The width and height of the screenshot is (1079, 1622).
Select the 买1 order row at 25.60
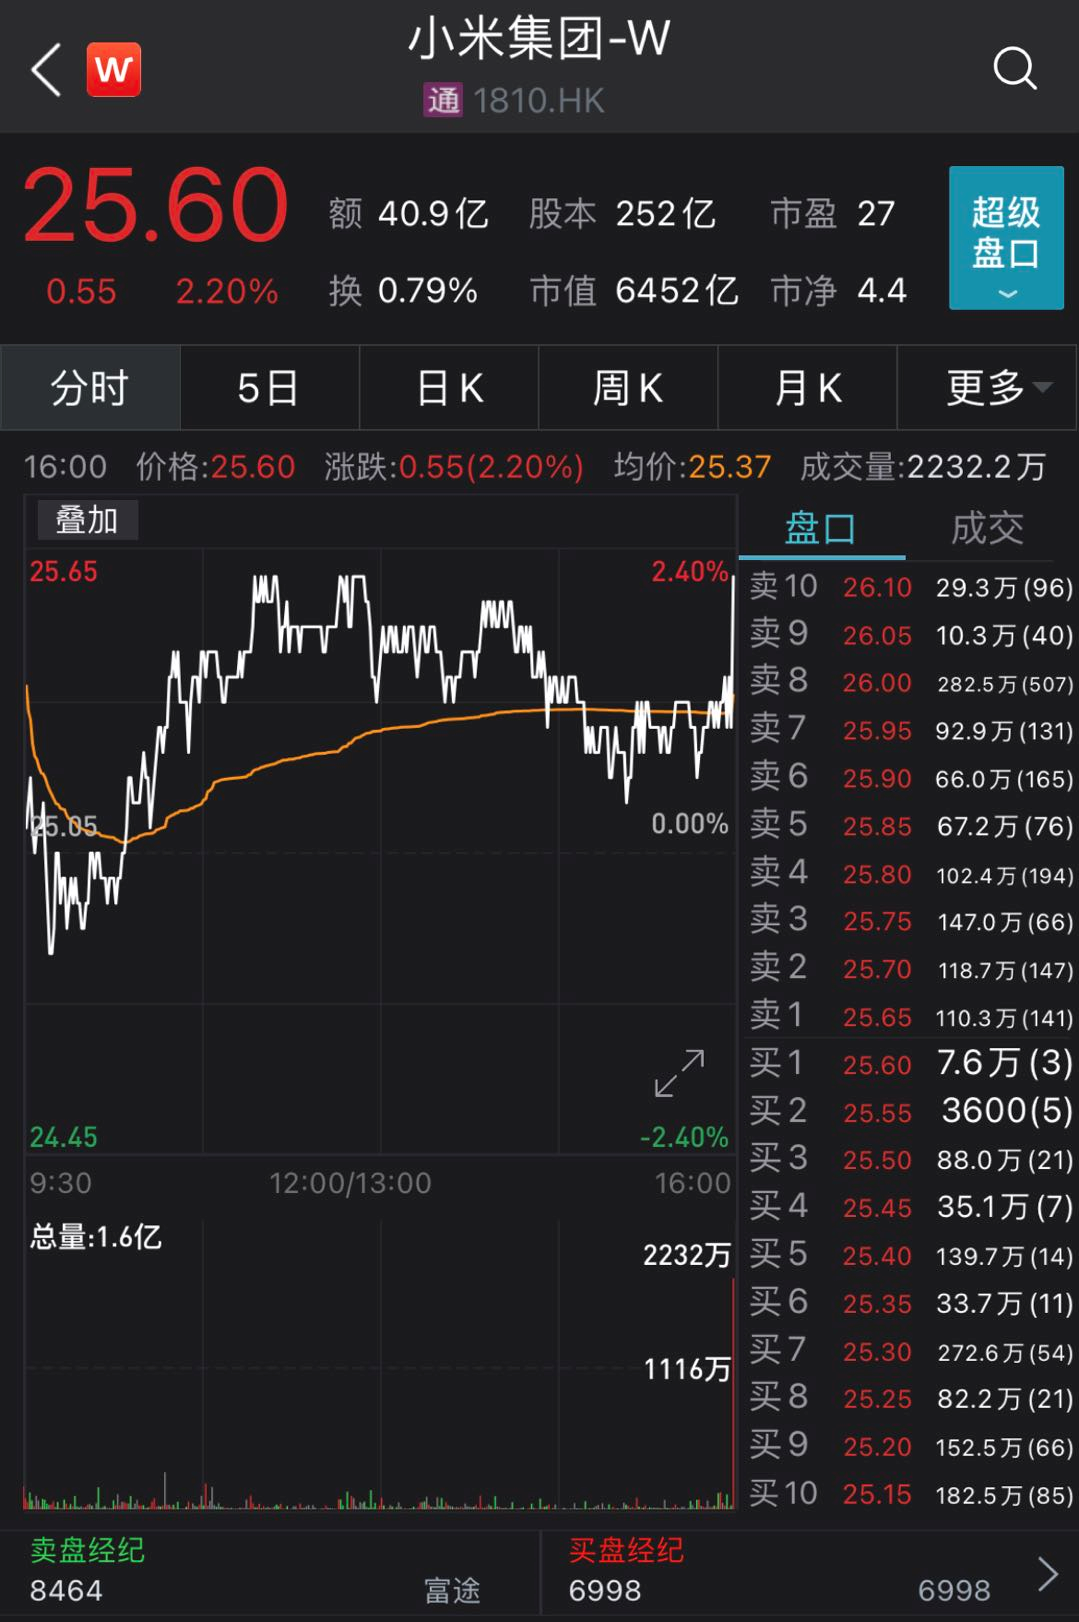(910, 1064)
